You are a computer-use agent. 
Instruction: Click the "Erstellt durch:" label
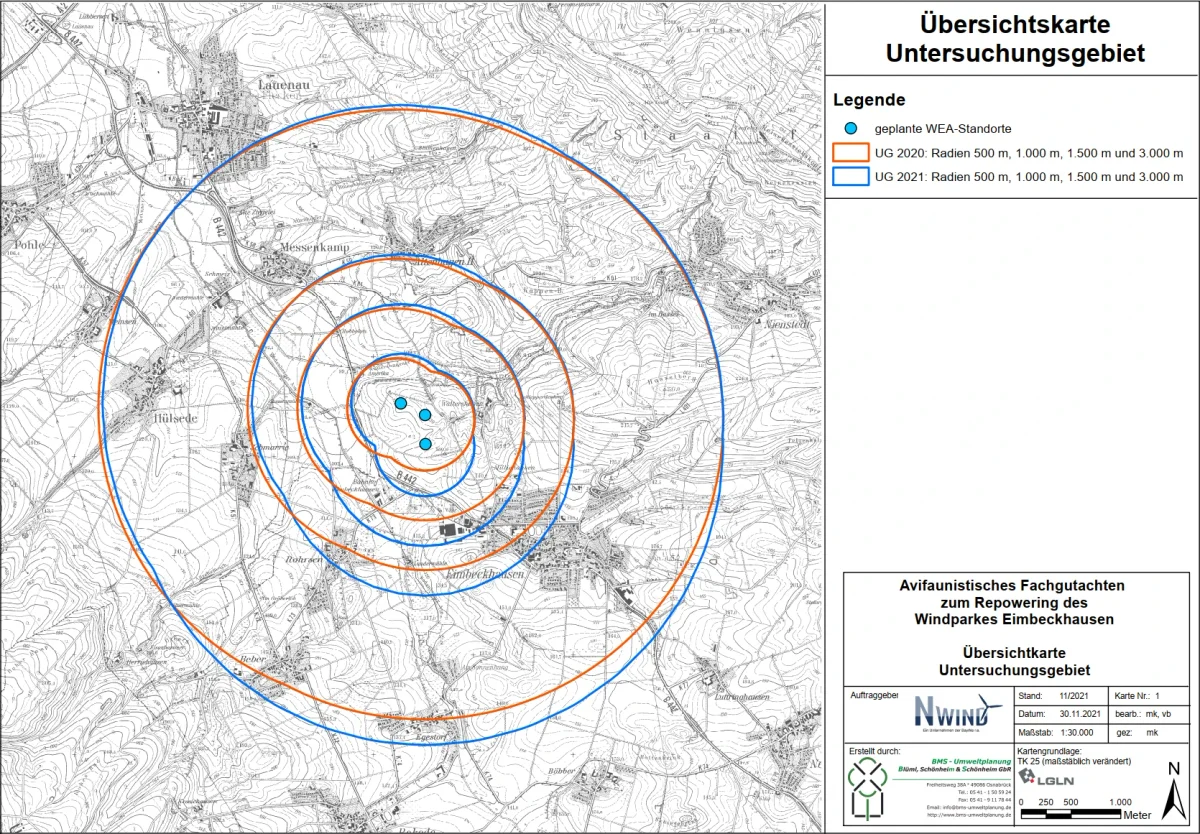(875, 750)
